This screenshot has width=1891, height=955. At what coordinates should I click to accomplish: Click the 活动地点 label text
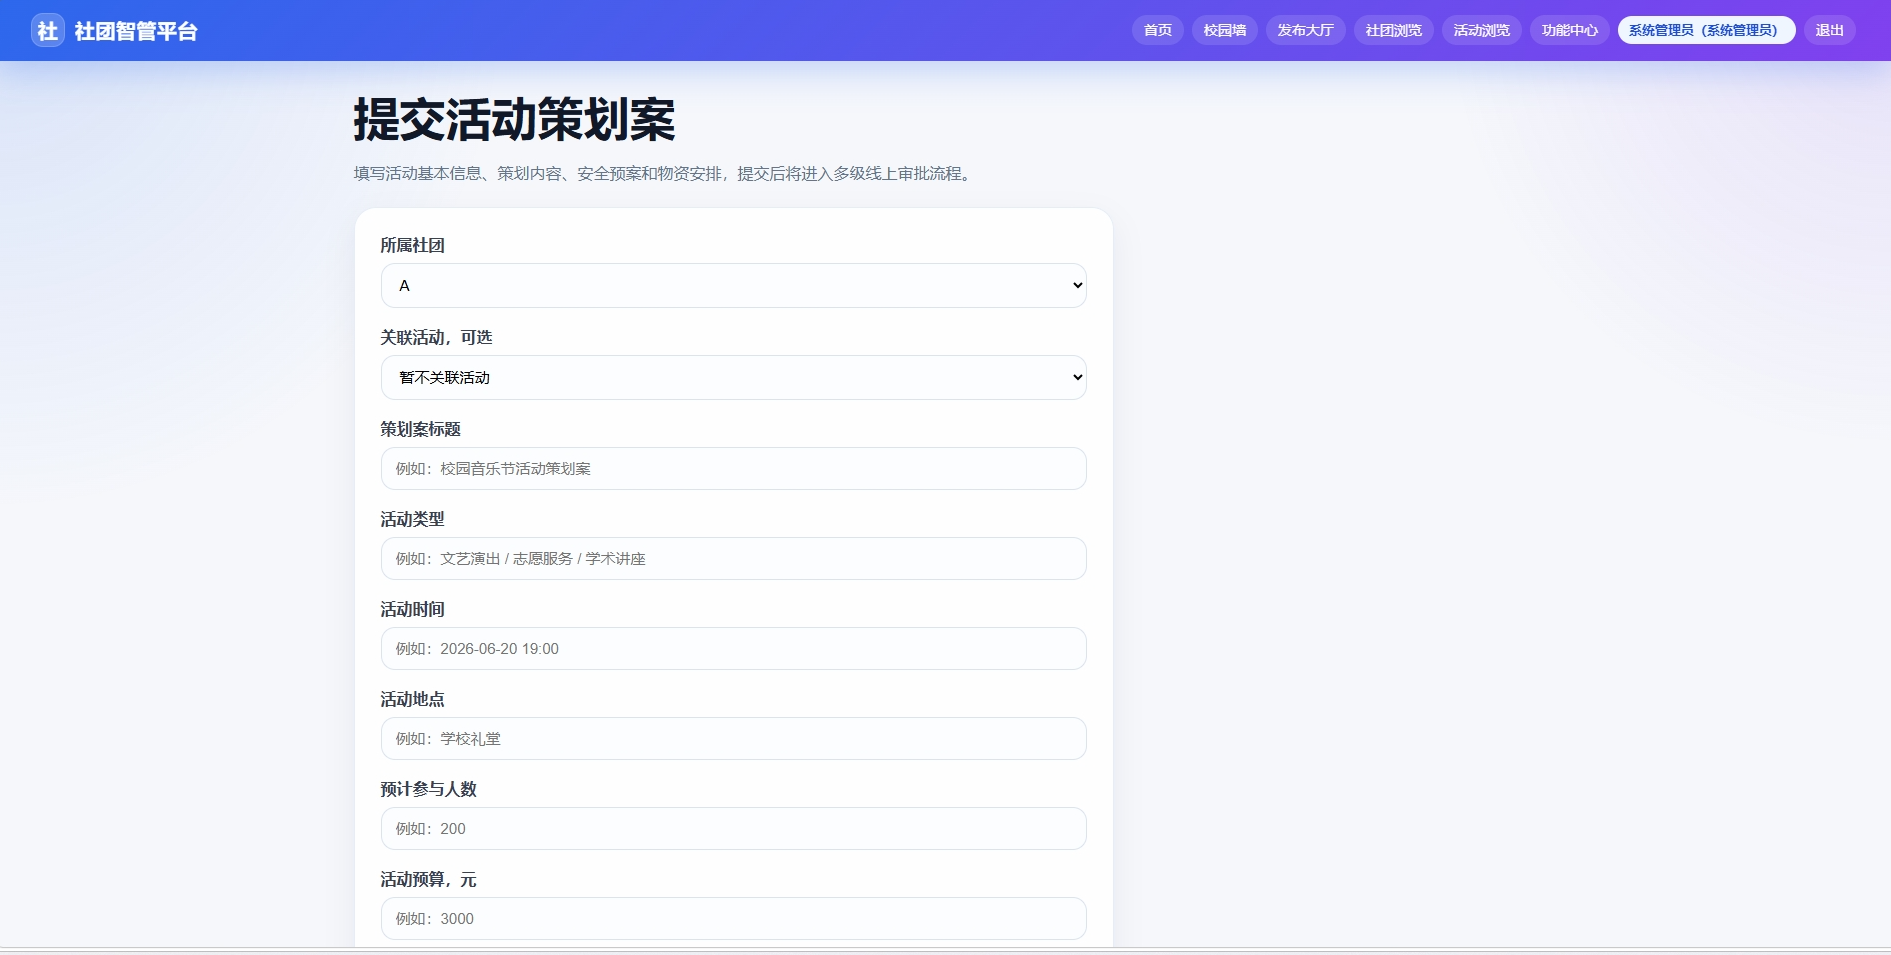[x=413, y=700]
